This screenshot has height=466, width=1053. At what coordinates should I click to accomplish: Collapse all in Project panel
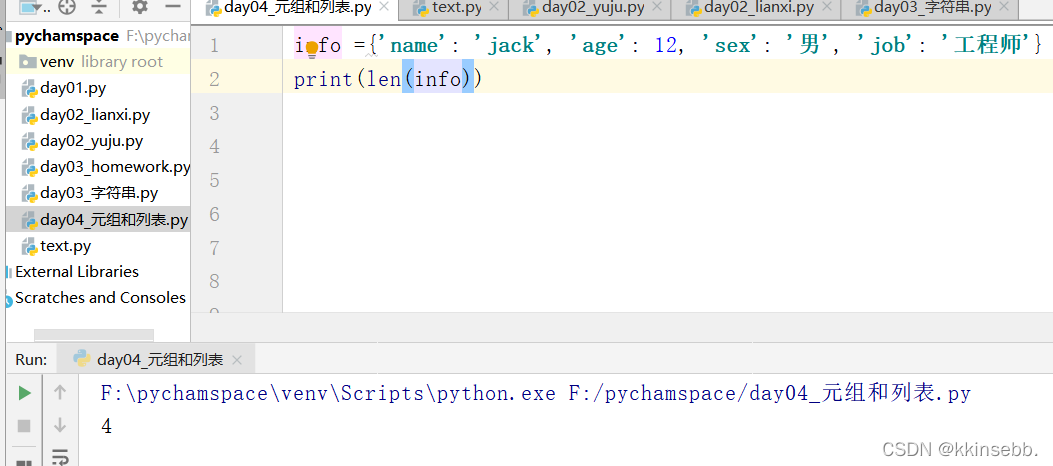coord(100,7)
